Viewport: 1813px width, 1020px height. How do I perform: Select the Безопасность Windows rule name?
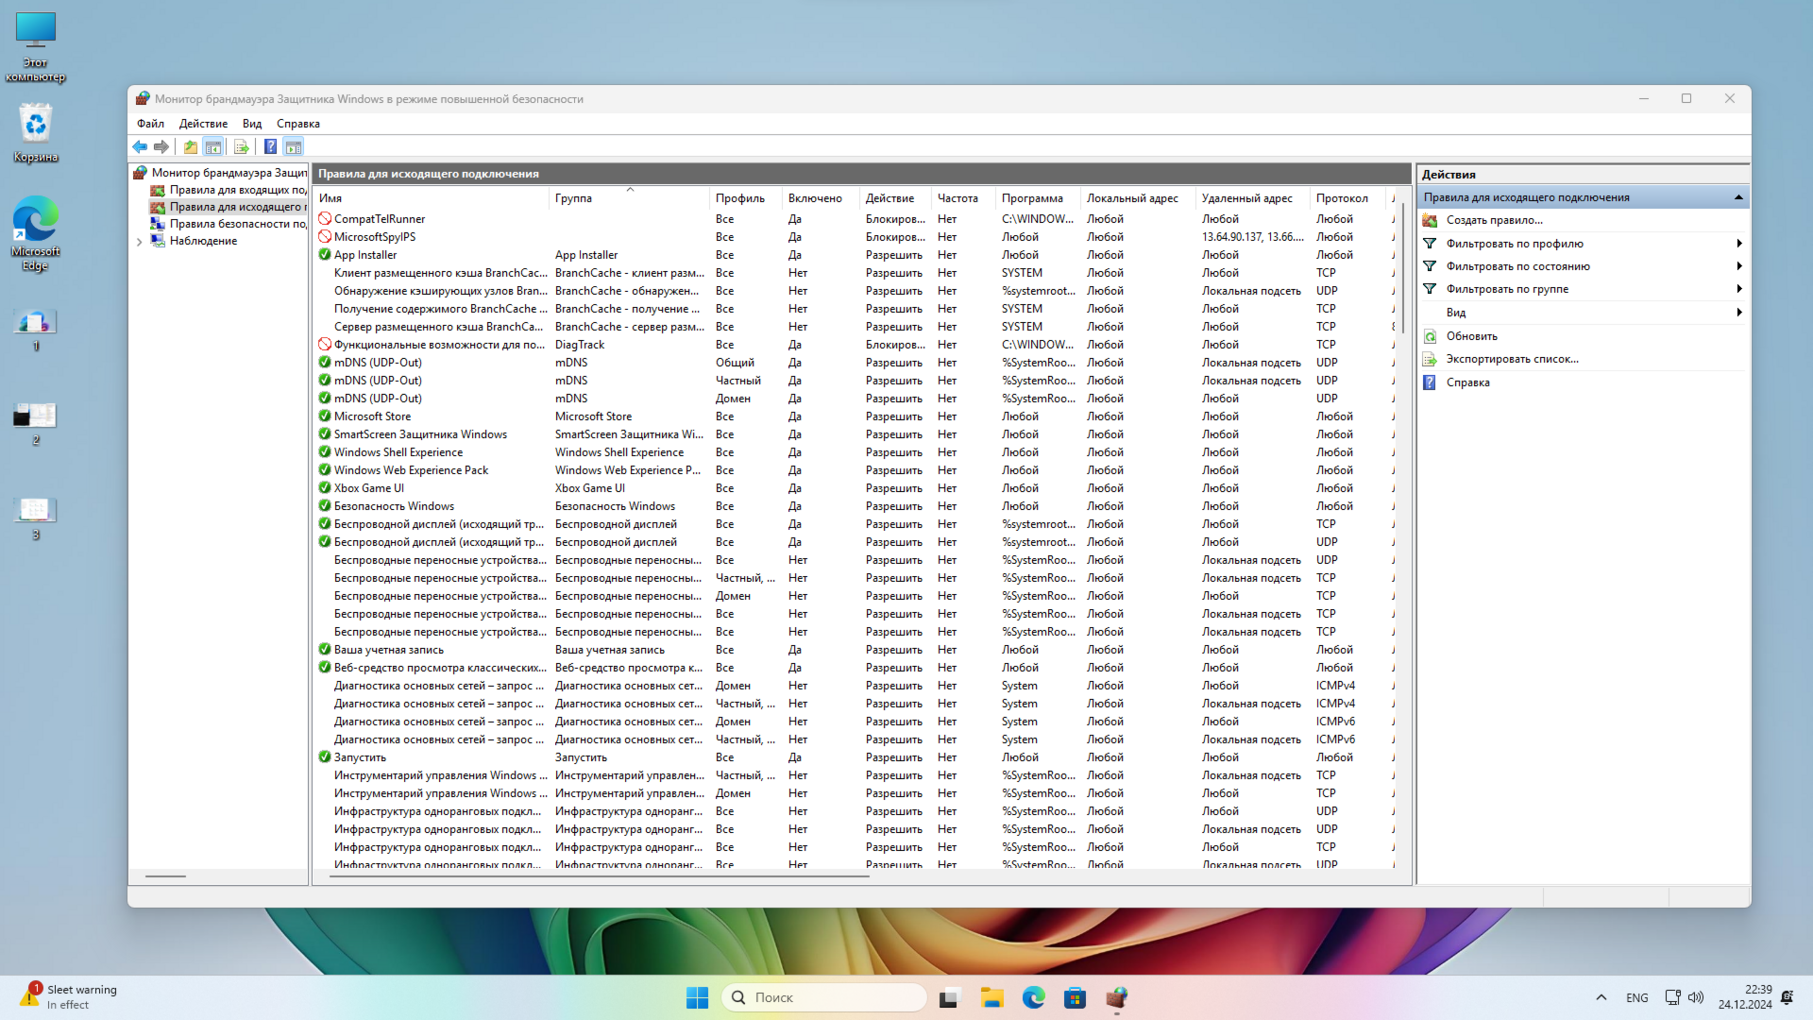(x=394, y=506)
